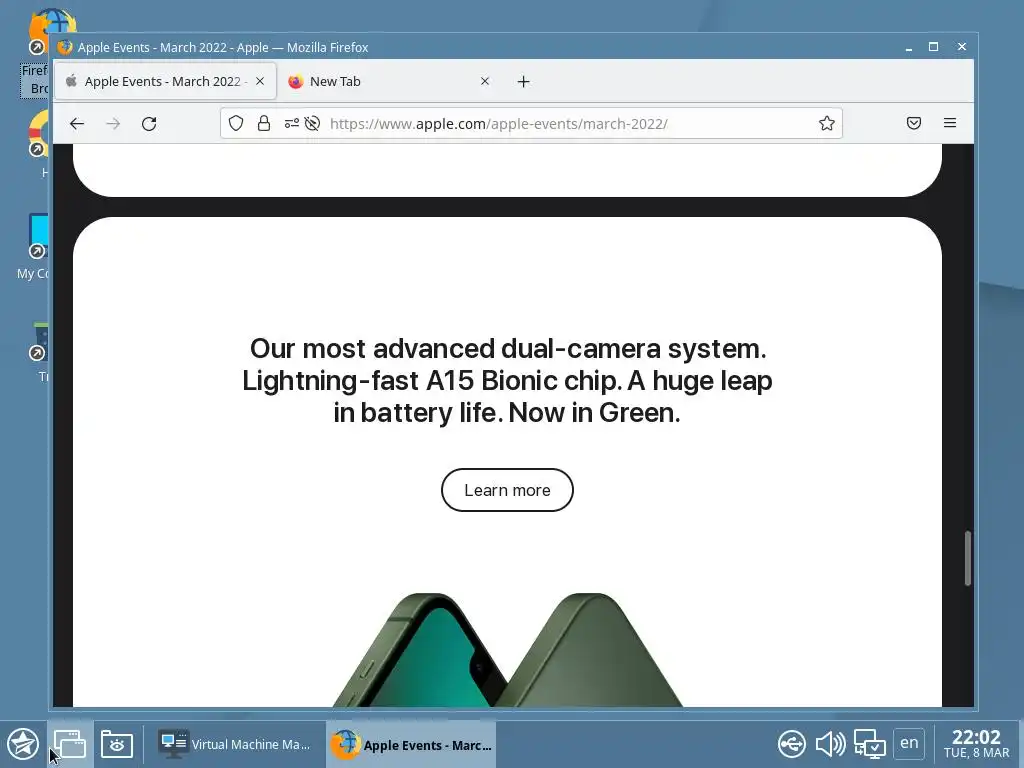Bookmark this page with the star
Viewport: 1024px width, 768px height.
click(827, 123)
